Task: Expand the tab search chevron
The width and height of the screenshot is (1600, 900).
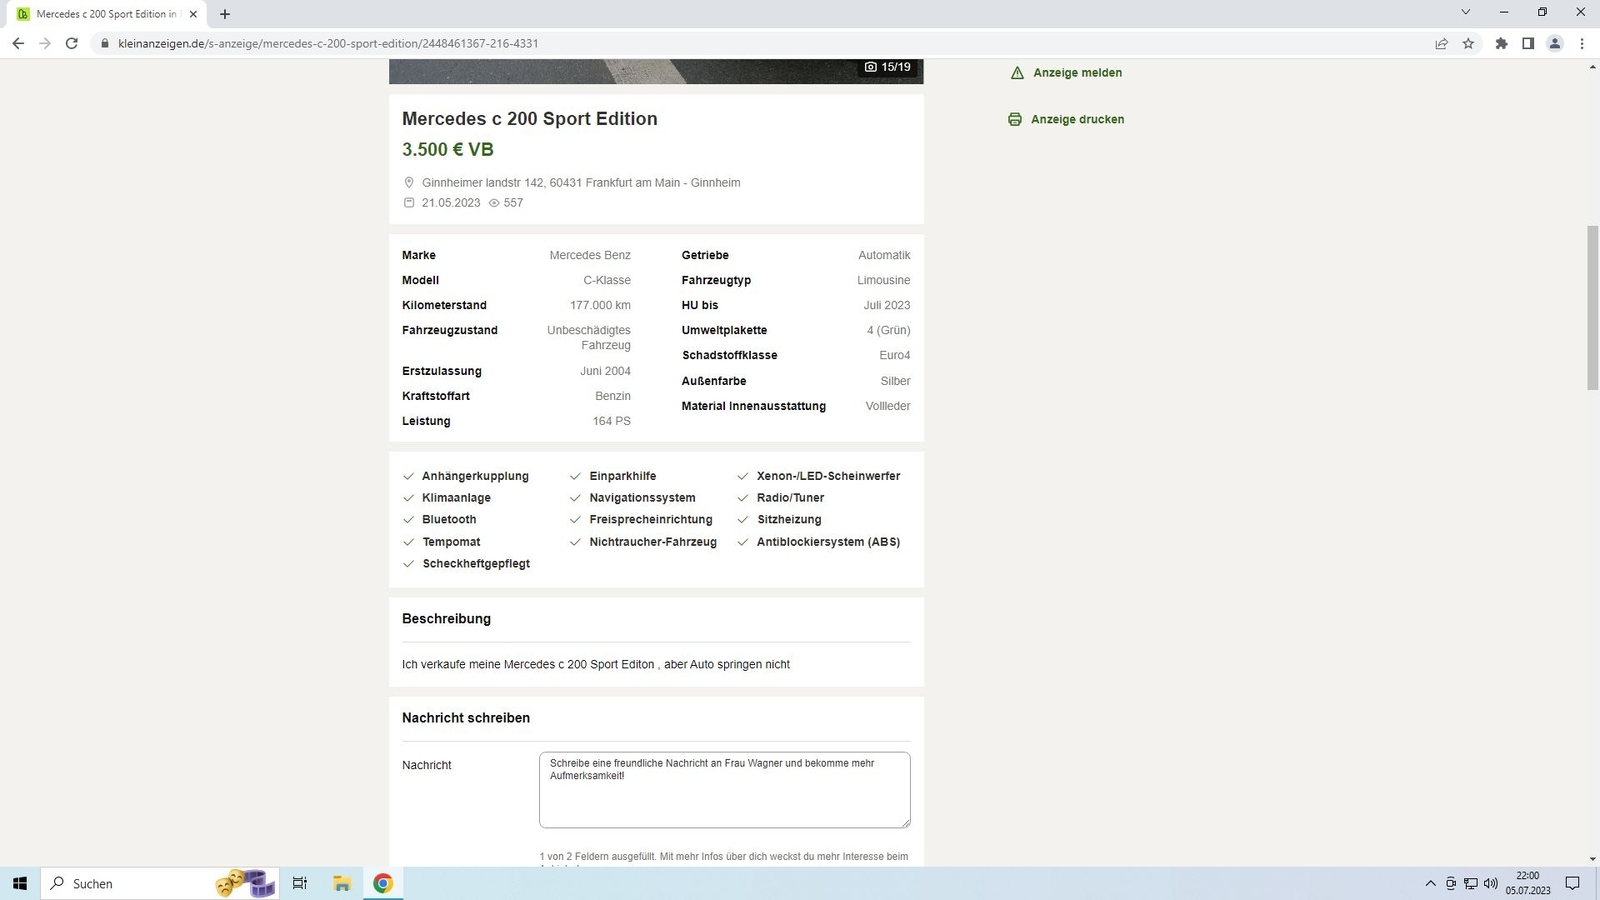Action: 1465,13
